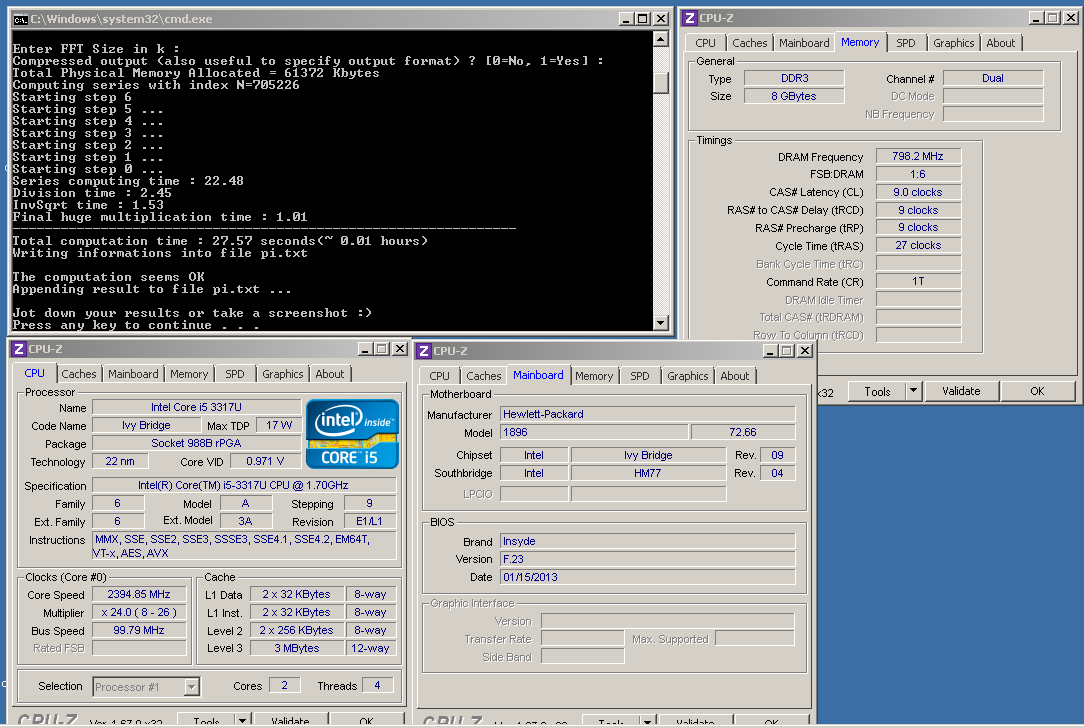This screenshot has height=728, width=1084.
Task: Select Mainboard tab in bottom-middle CPU-Z window
Action: click(x=538, y=375)
